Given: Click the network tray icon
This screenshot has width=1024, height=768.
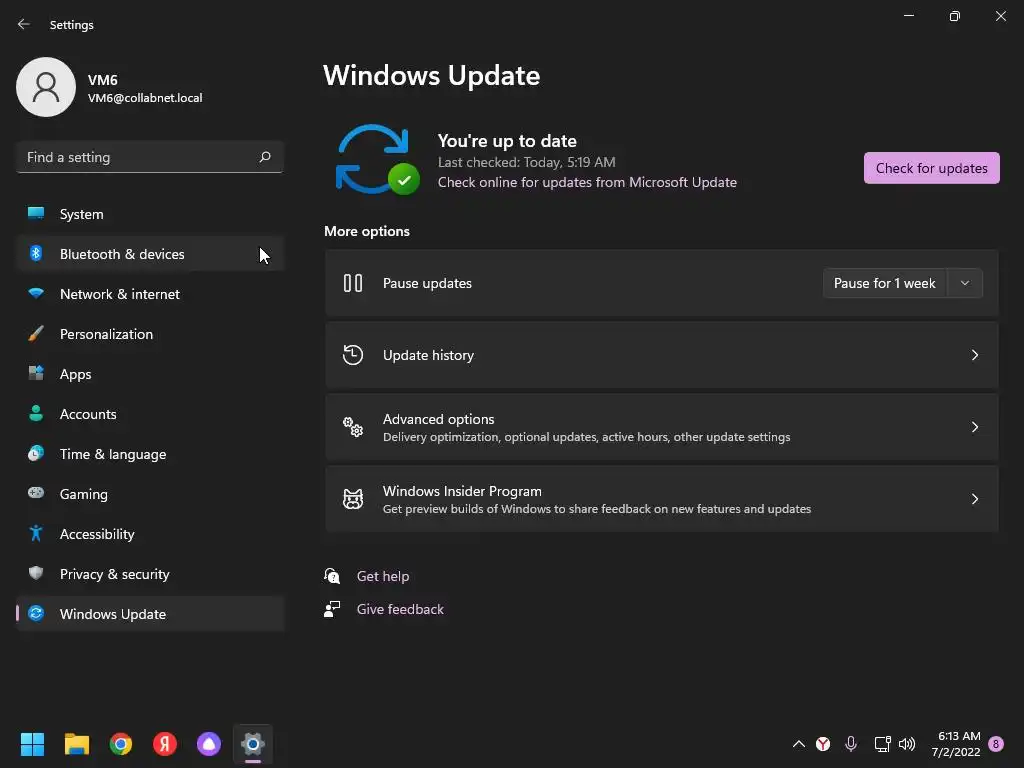Looking at the screenshot, I should tap(882, 744).
